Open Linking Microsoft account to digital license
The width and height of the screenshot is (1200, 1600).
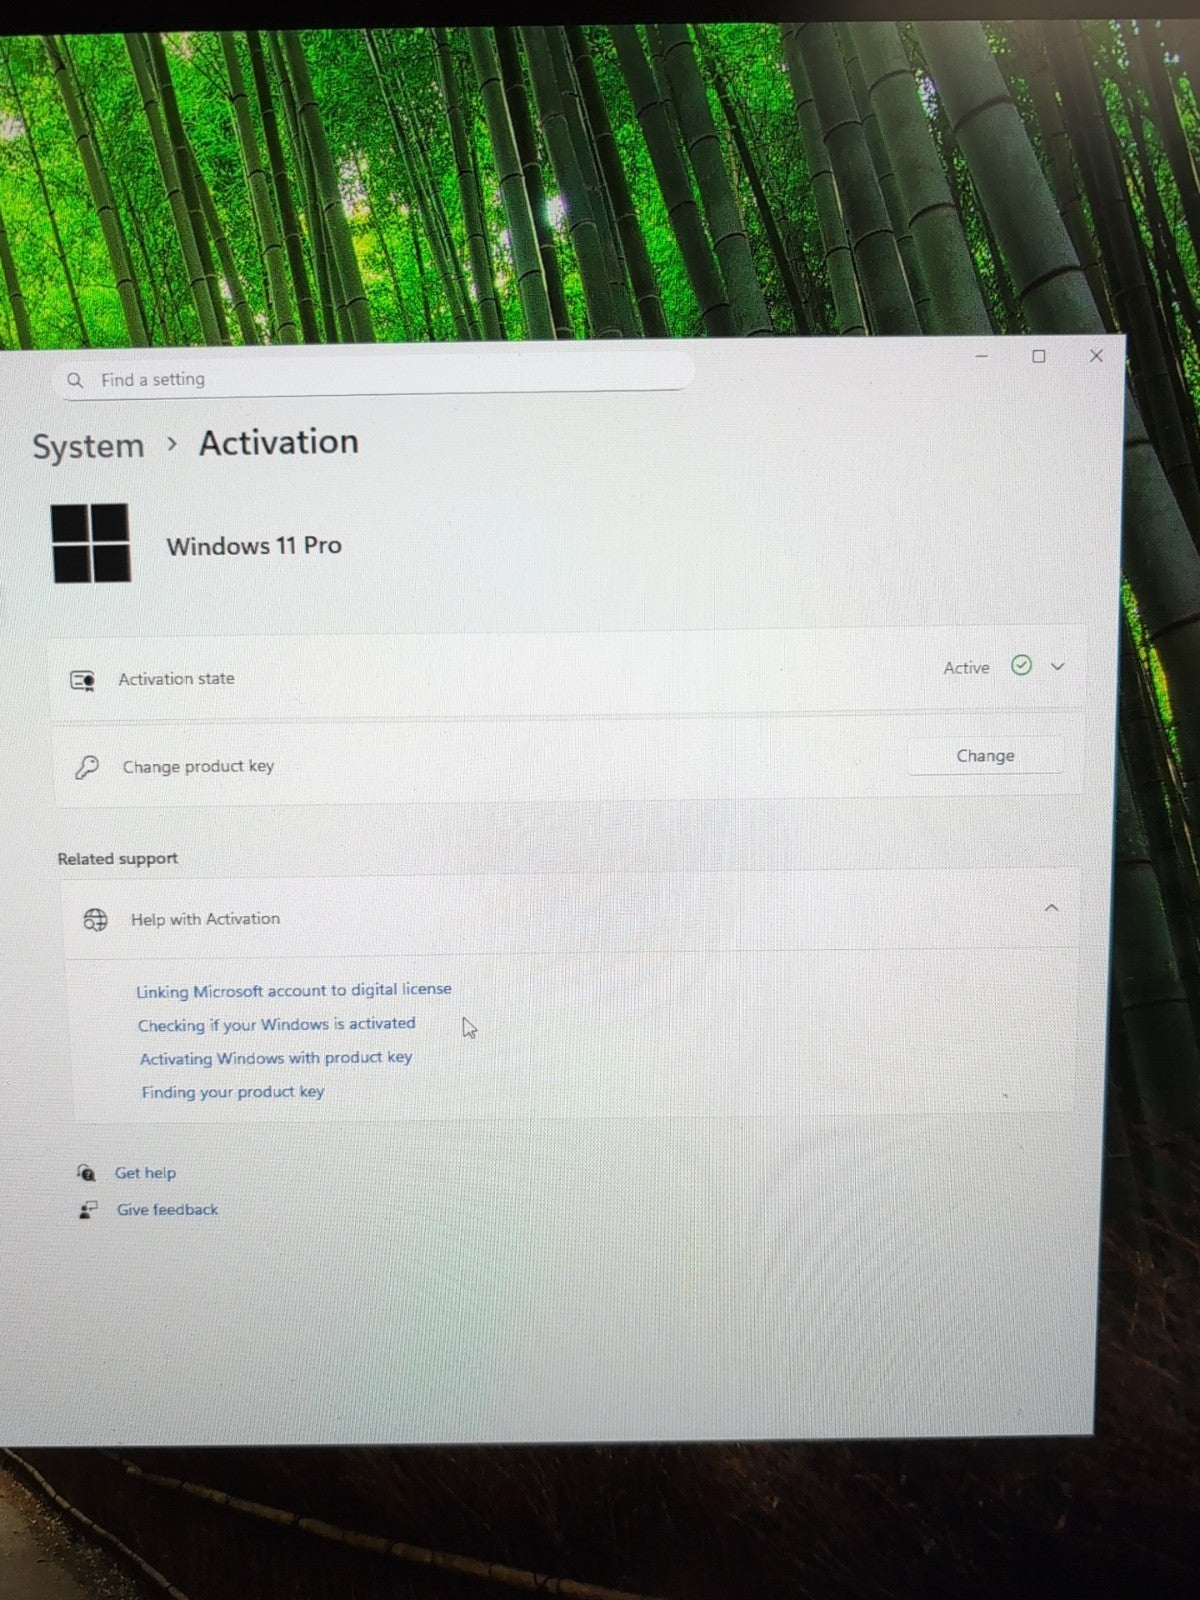pos(294,990)
